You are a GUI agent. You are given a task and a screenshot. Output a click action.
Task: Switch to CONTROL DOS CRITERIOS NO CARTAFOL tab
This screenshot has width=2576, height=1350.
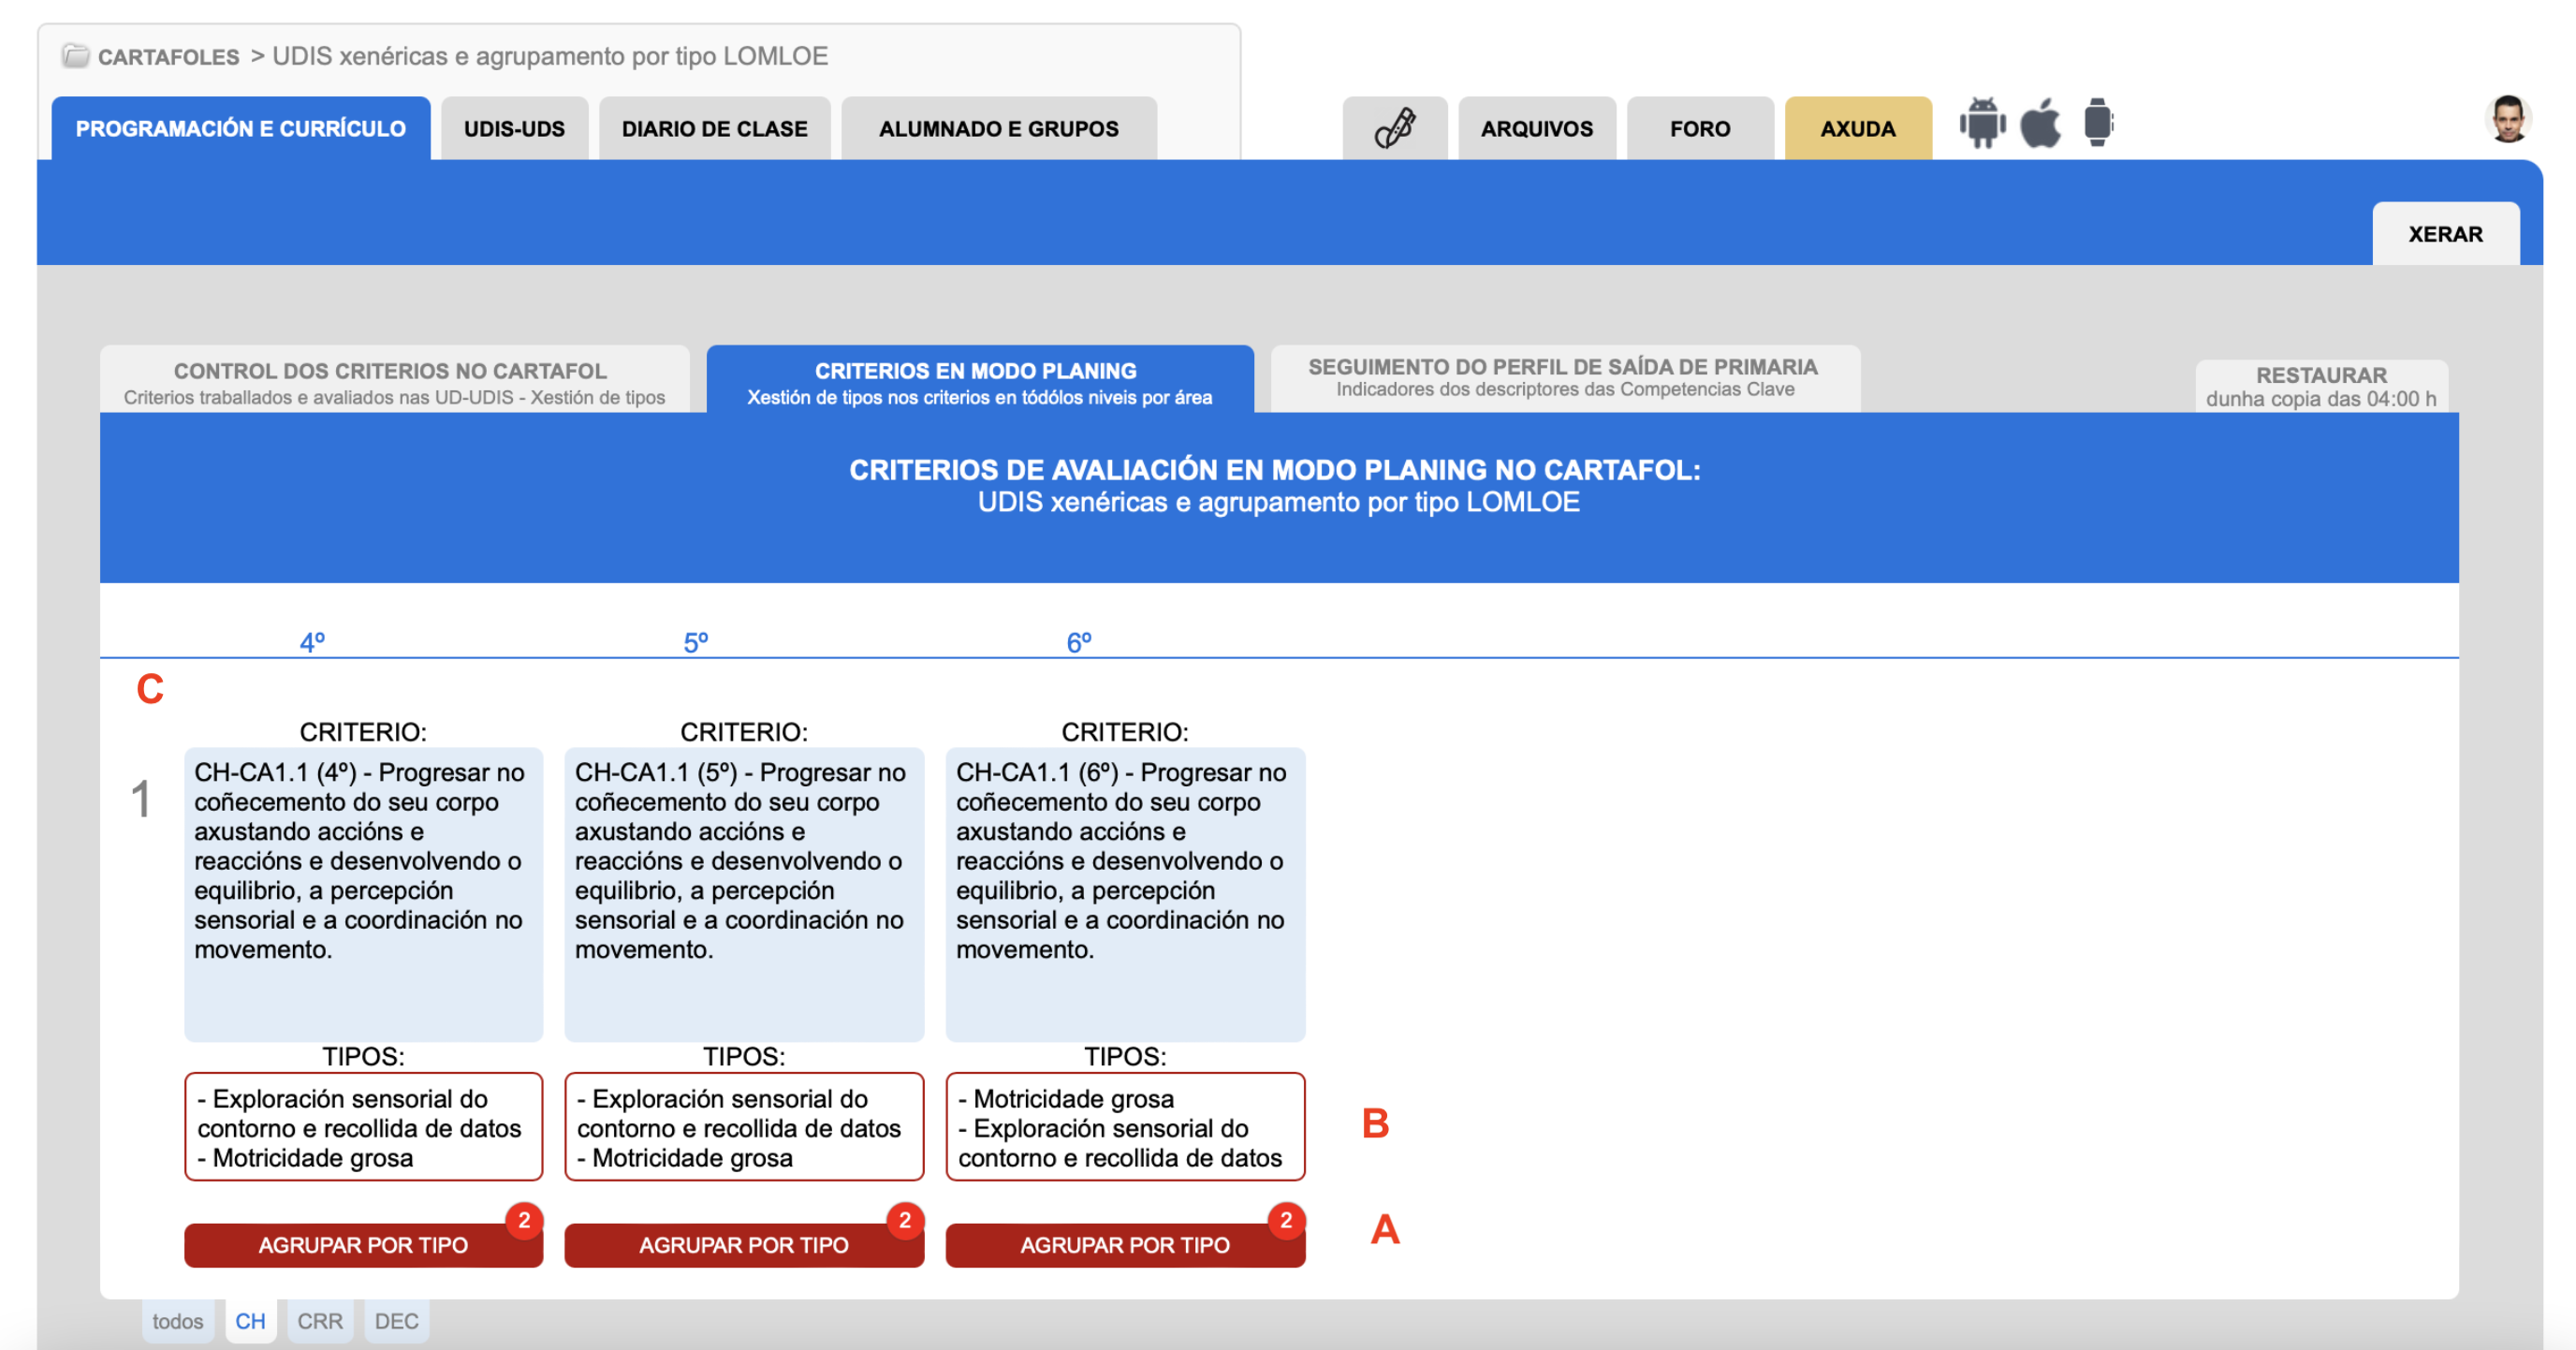pos(394,381)
